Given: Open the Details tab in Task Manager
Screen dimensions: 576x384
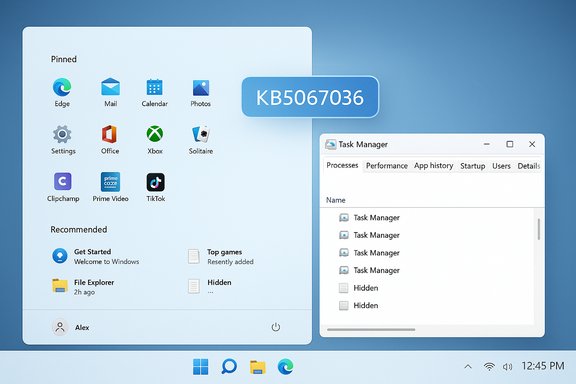Looking at the screenshot, I should [529, 166].
